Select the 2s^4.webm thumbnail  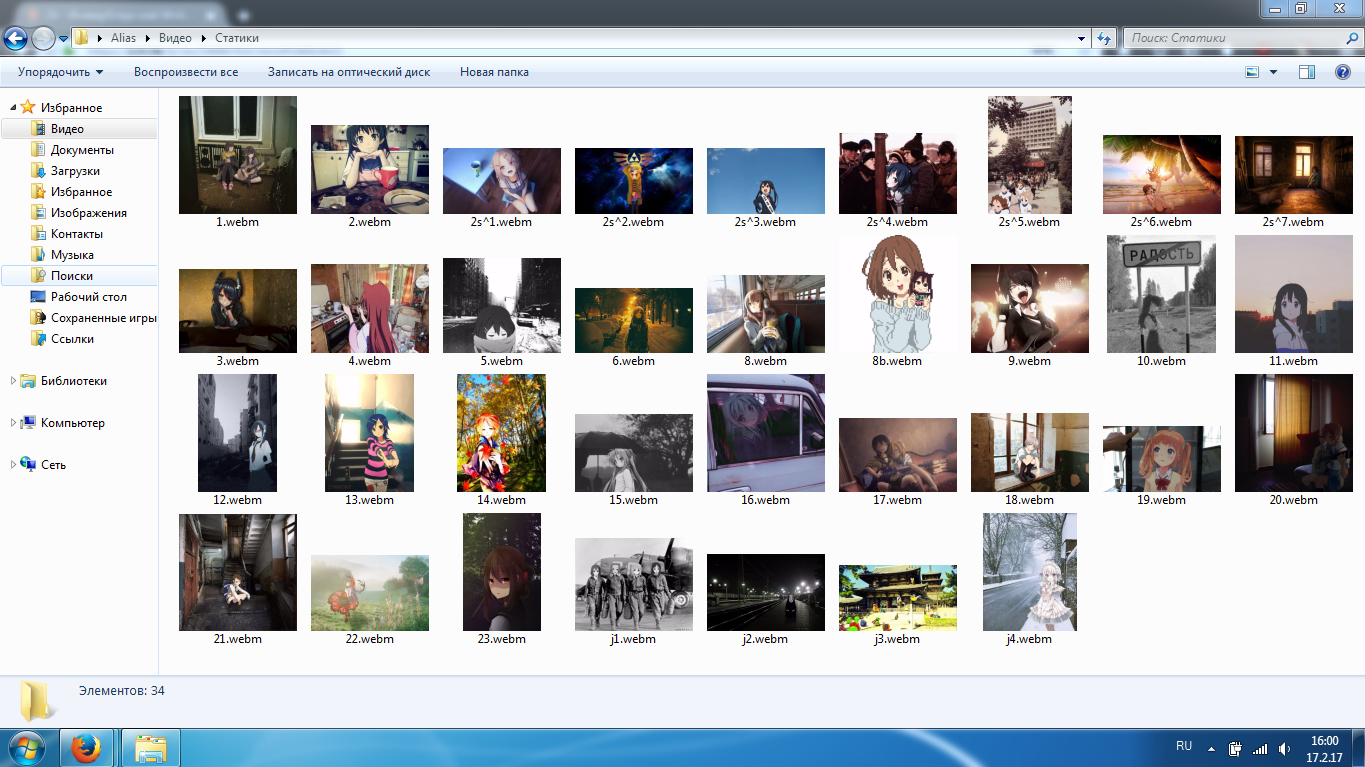tap(898, 174)
